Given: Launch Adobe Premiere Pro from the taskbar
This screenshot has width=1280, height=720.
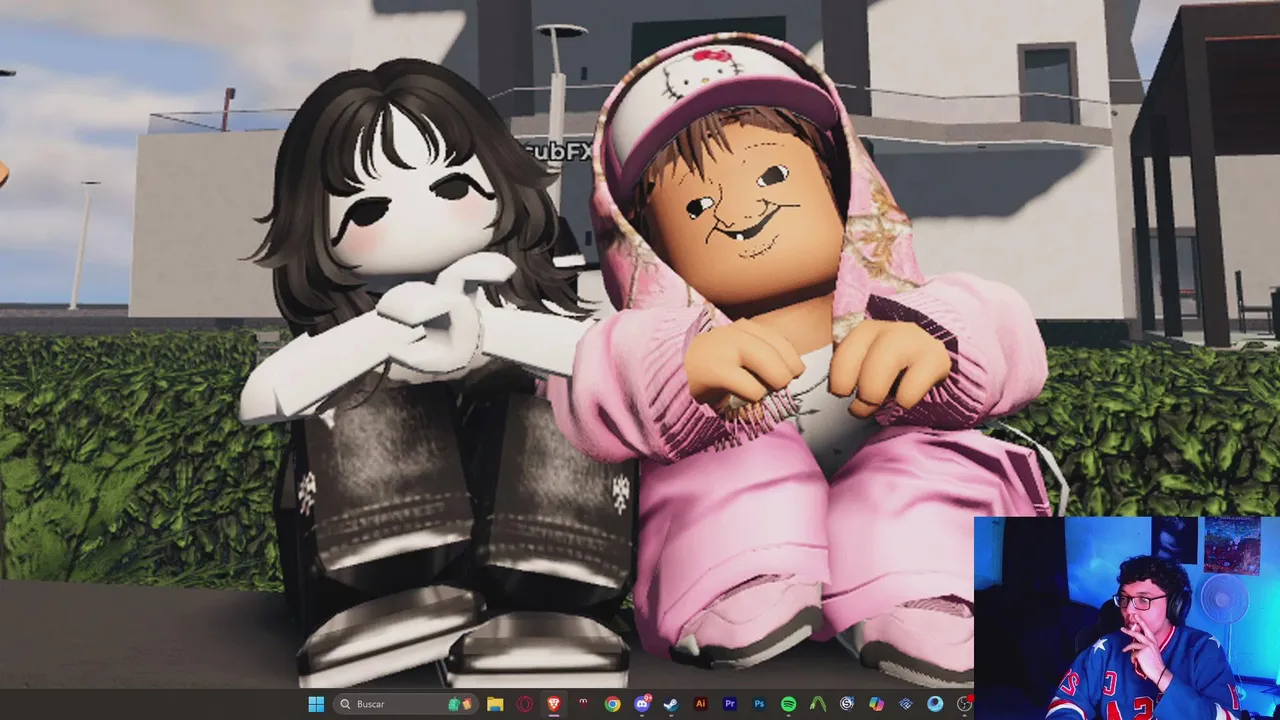Looking at the screenshot, I should (x=730, y=704).
